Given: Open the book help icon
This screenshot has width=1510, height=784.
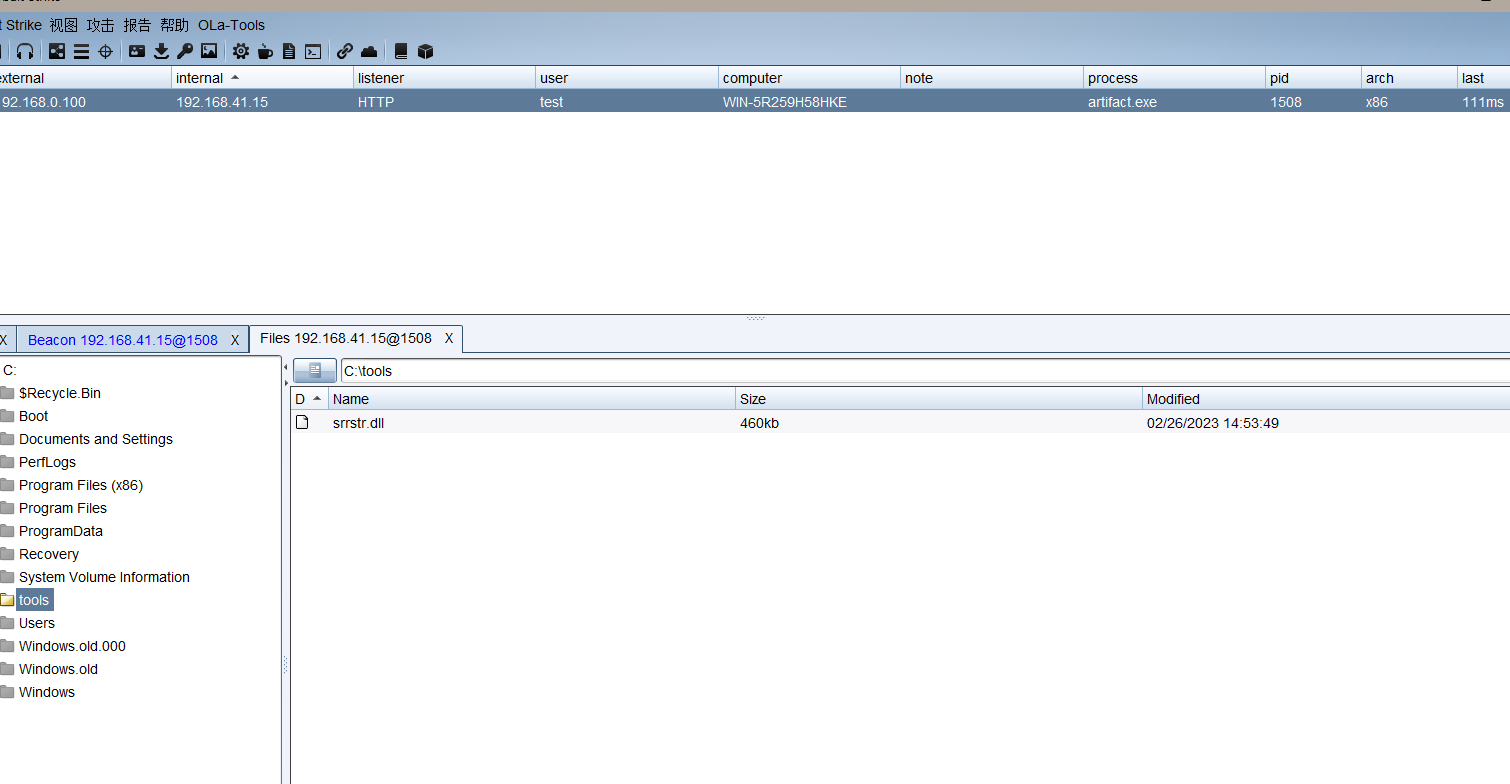Looking at the screenshot, I should (x=401, y=51).
